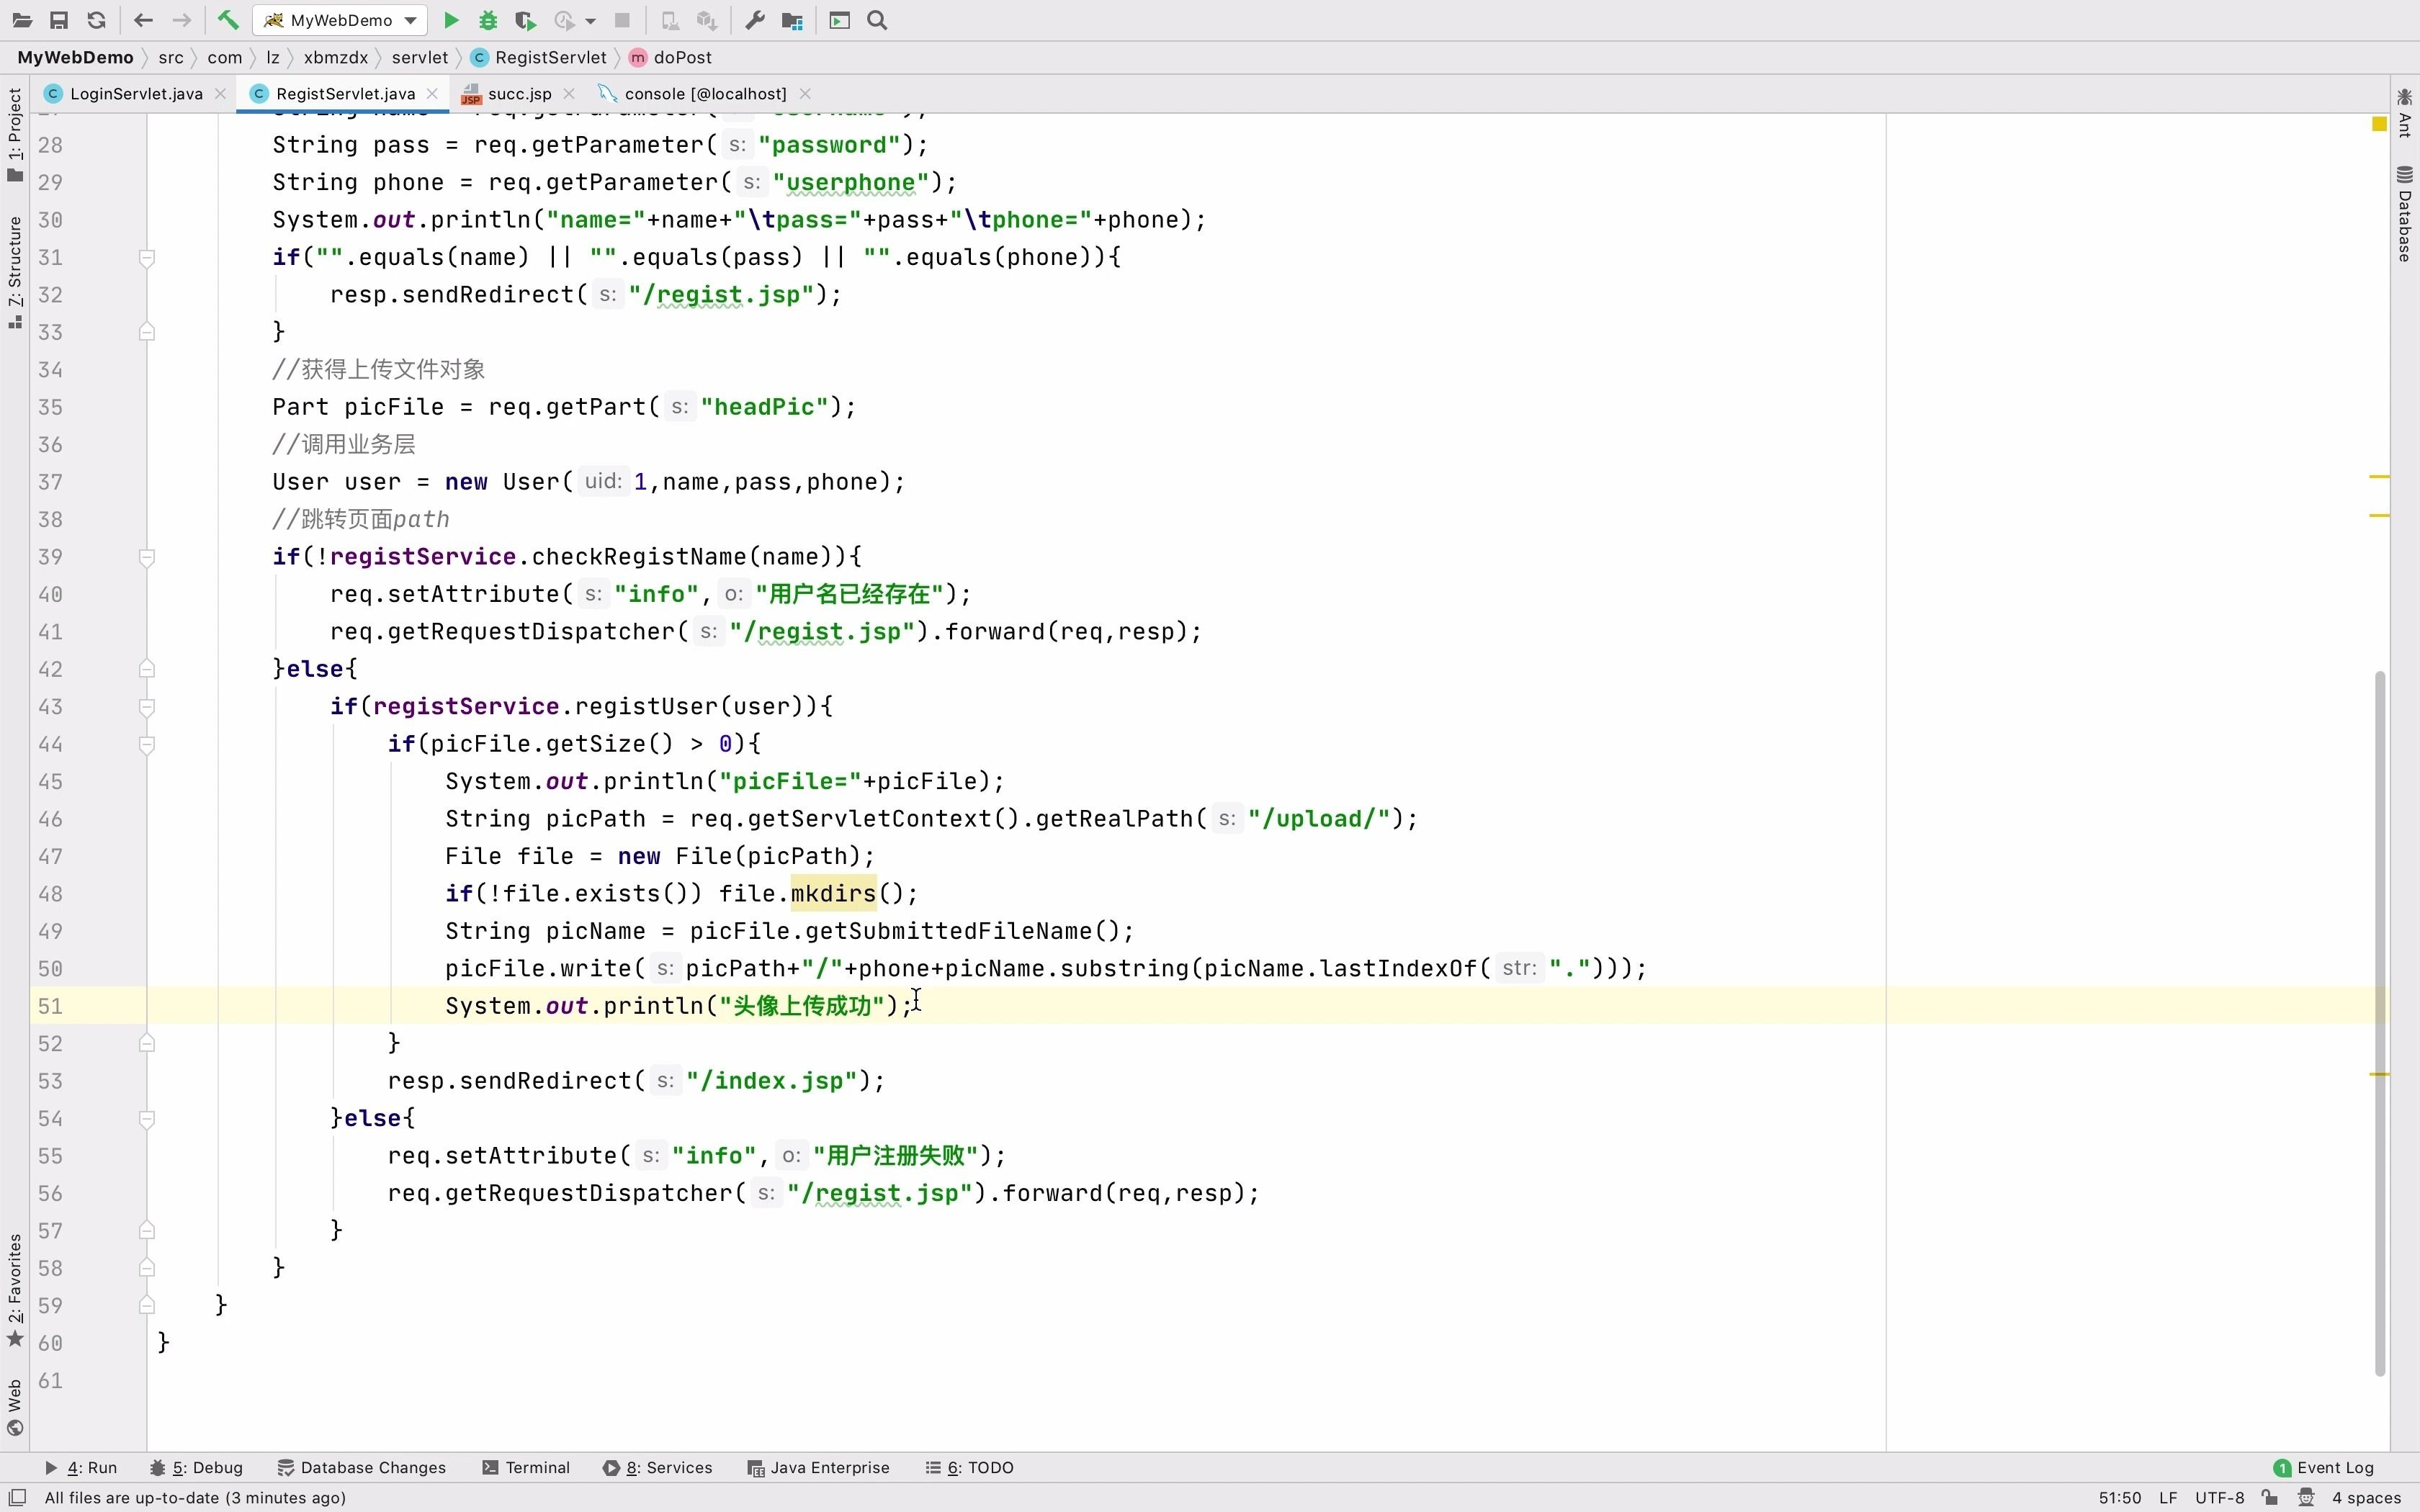Open the Debug tool window
This screenshot has height=1512, width=2420.
coord(196,1467)
